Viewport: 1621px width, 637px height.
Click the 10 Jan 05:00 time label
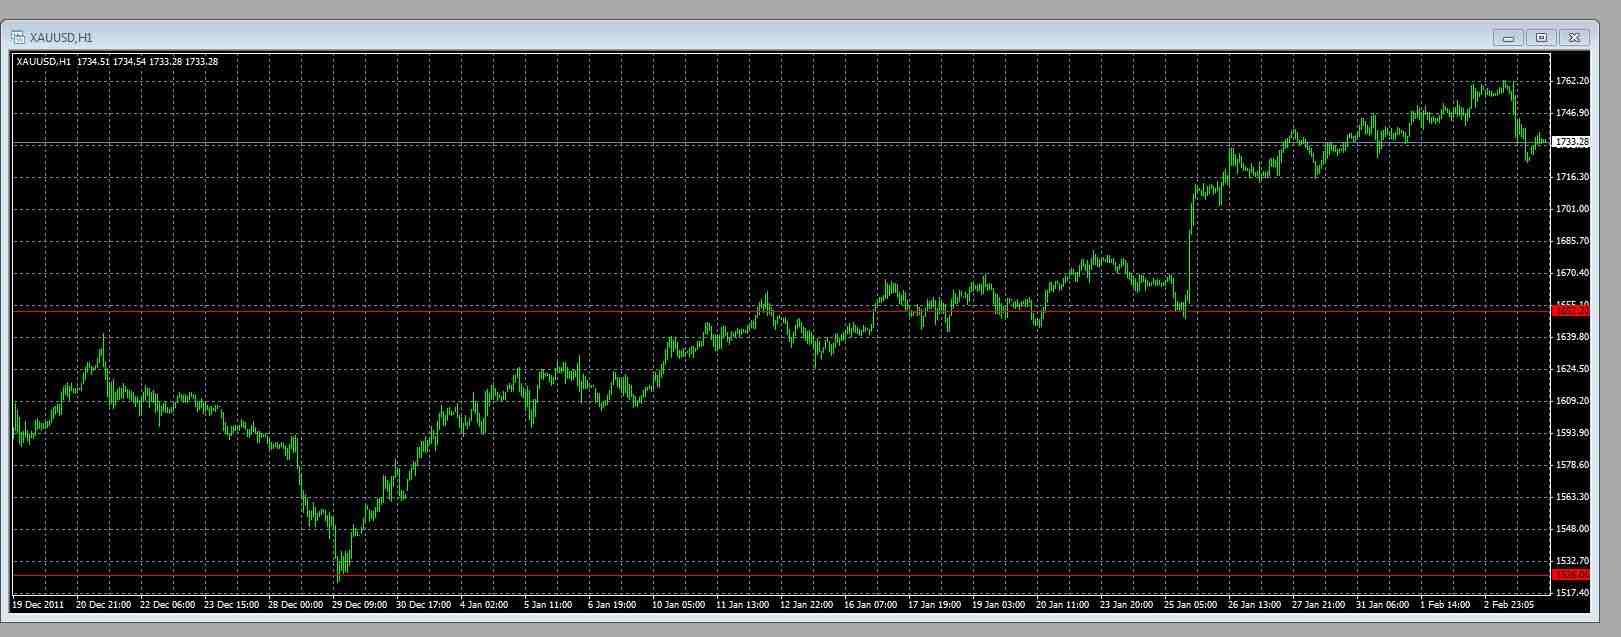pyautogui.click(x=679, y=605)
